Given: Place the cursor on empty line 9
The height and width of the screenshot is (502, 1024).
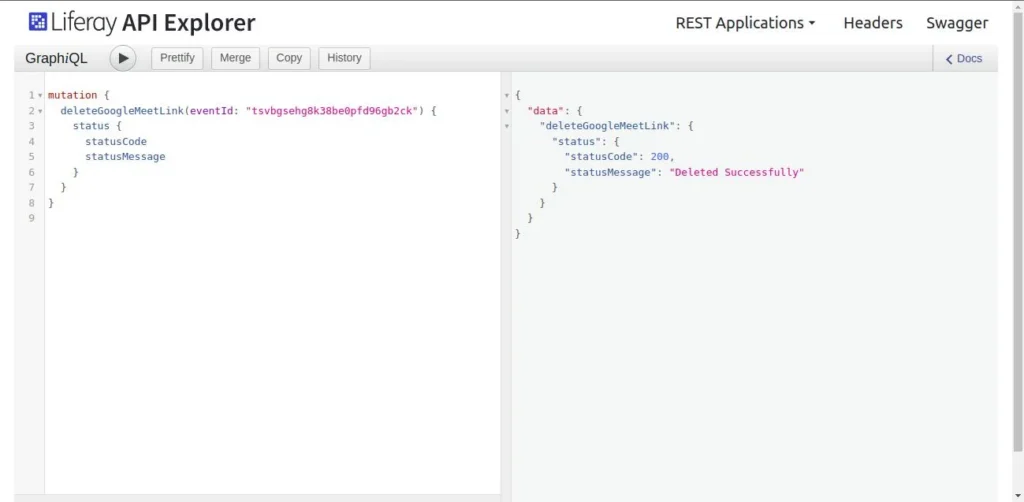Looking at the screenshot, I should click(272, 218).
